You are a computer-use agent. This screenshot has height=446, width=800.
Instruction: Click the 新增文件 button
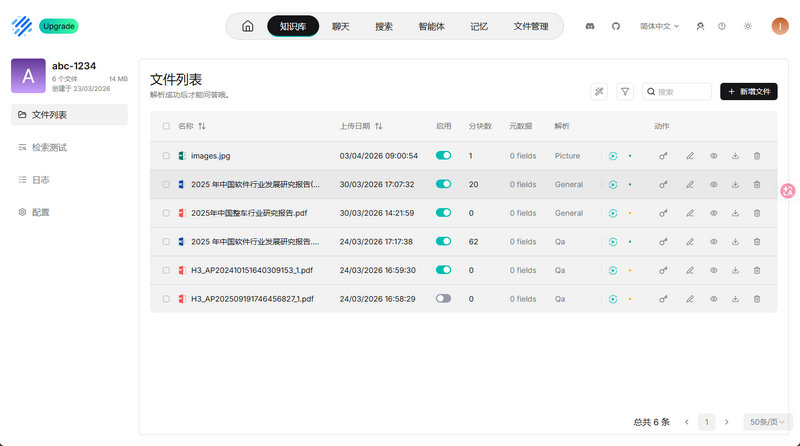[x=748, y=92]
